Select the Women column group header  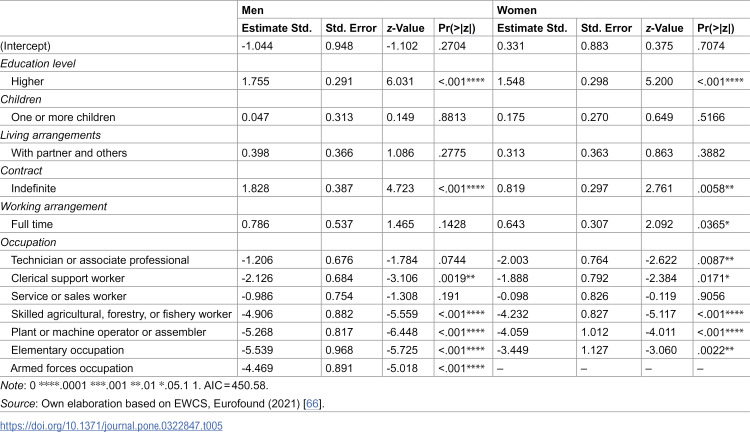tap(517, 10)
